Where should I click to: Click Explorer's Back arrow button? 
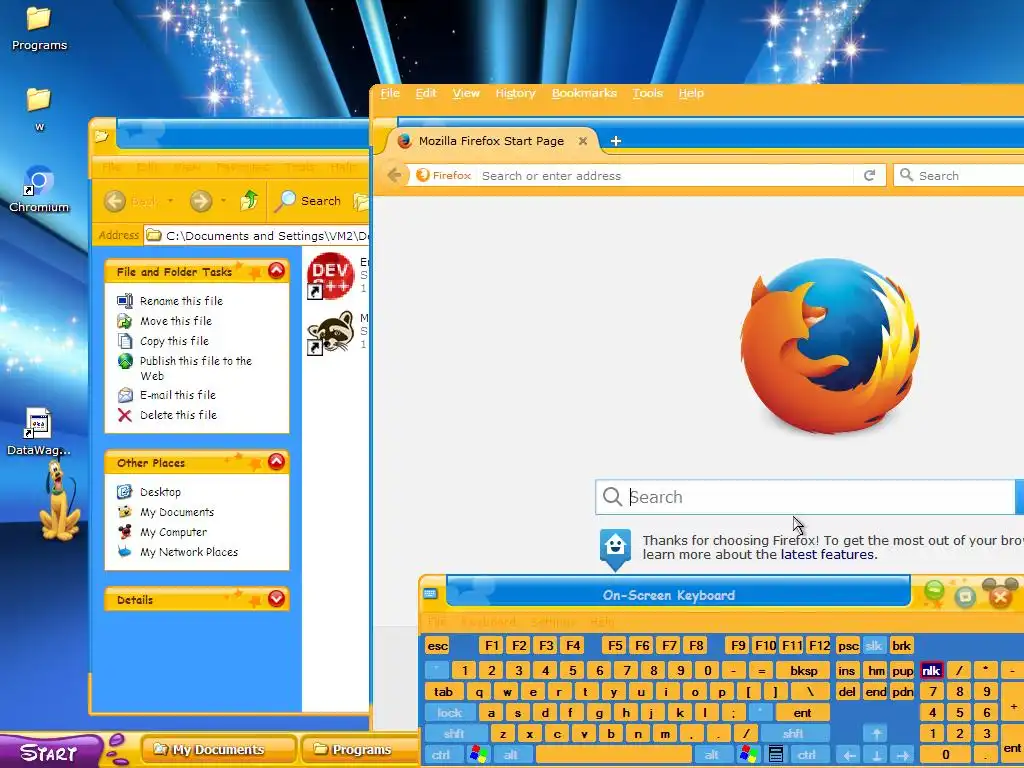[115, 201]
